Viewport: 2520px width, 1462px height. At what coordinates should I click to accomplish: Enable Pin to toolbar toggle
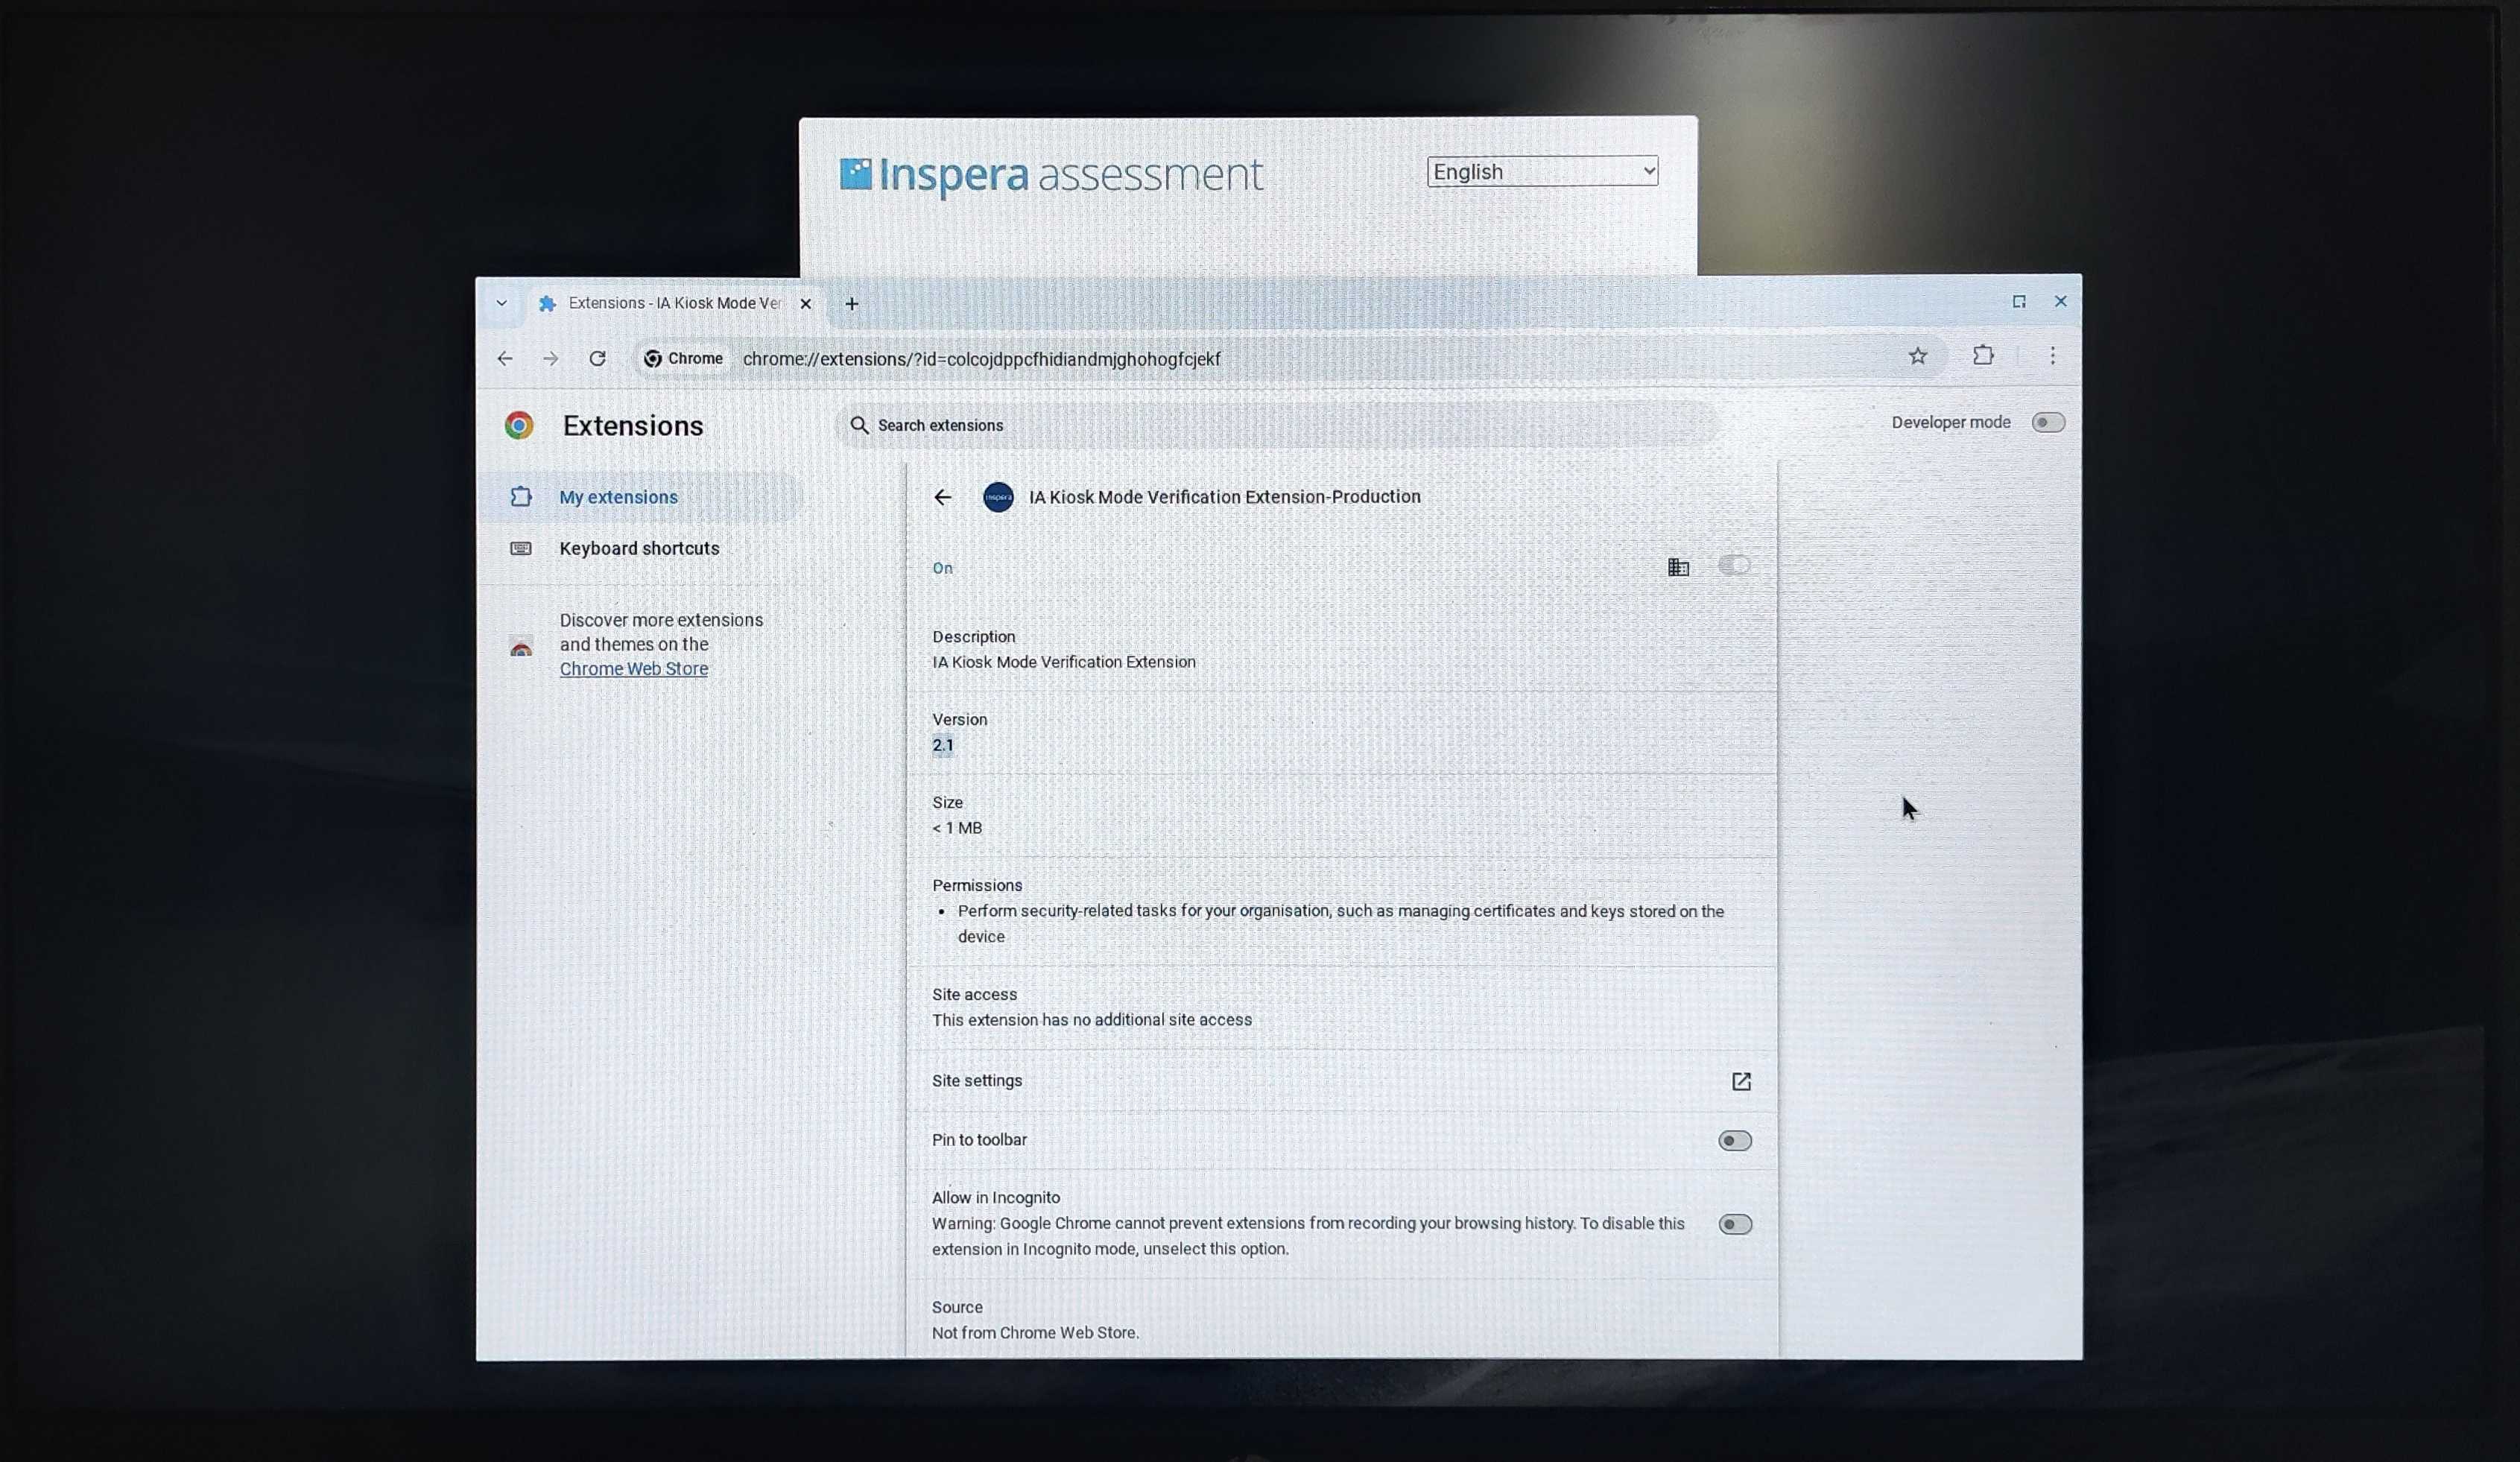click(x=1735, y=1140)
